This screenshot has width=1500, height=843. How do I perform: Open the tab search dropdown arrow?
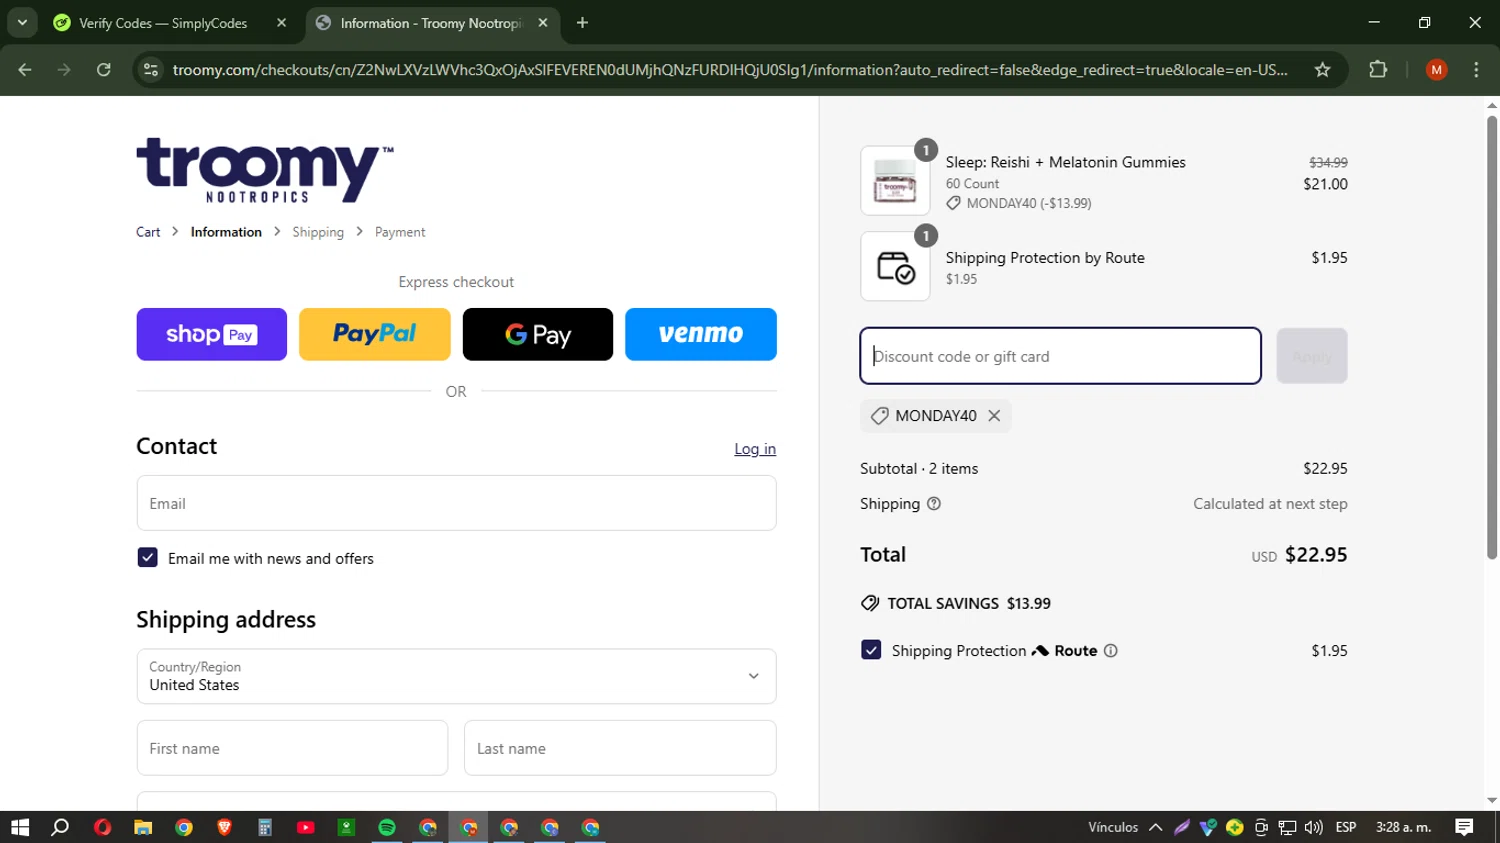coord(22,23)
